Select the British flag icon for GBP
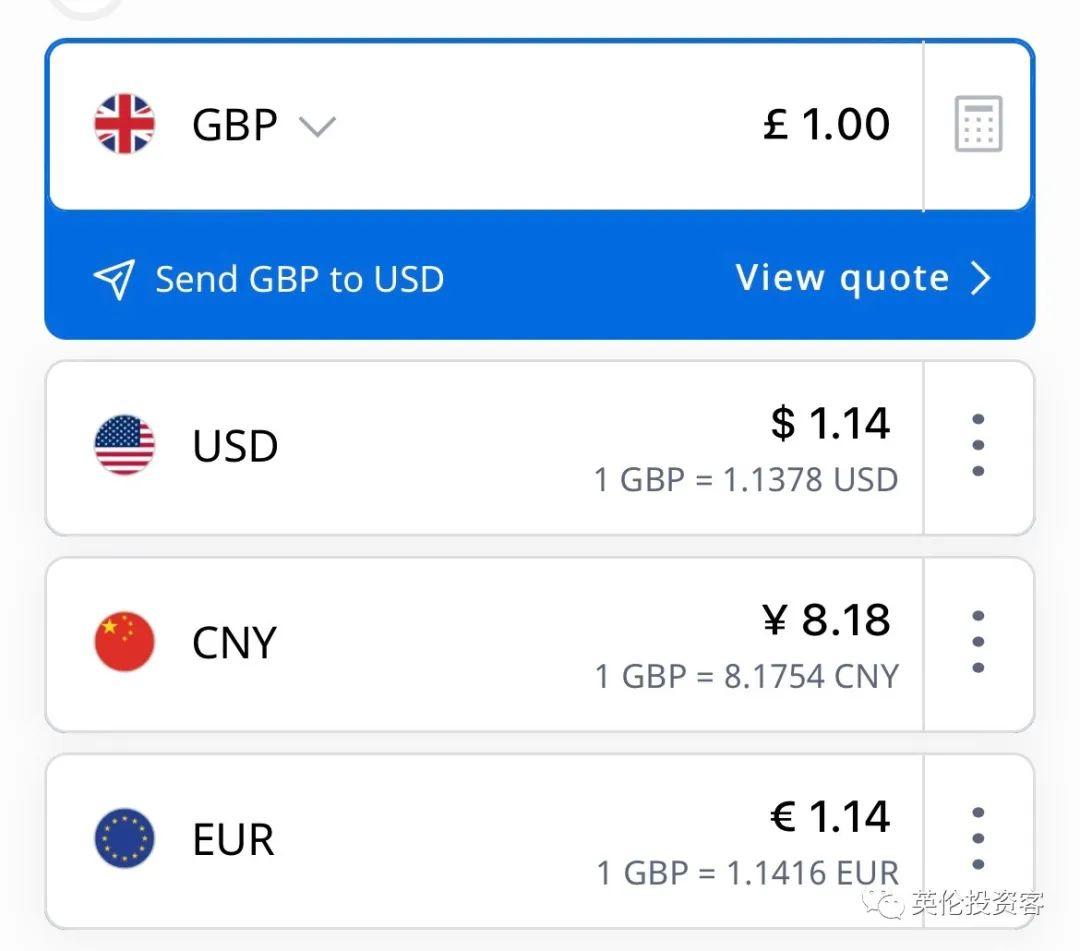 click(124, 122)
